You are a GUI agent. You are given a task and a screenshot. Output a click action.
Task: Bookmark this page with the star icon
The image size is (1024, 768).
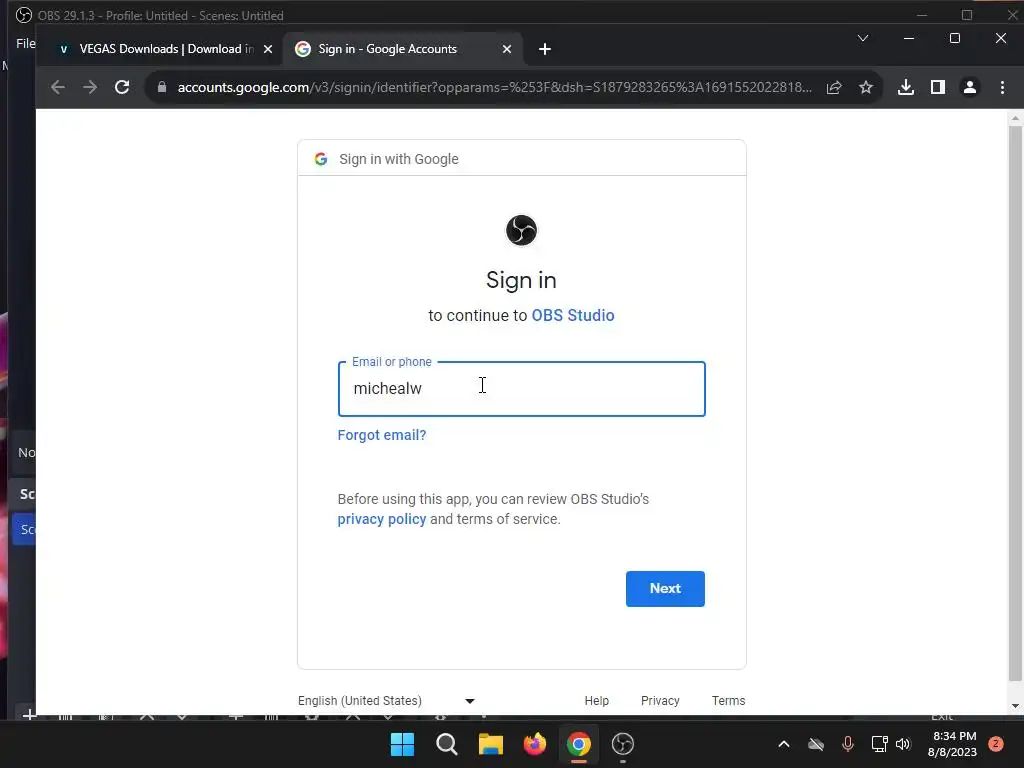tap(866, 88)
